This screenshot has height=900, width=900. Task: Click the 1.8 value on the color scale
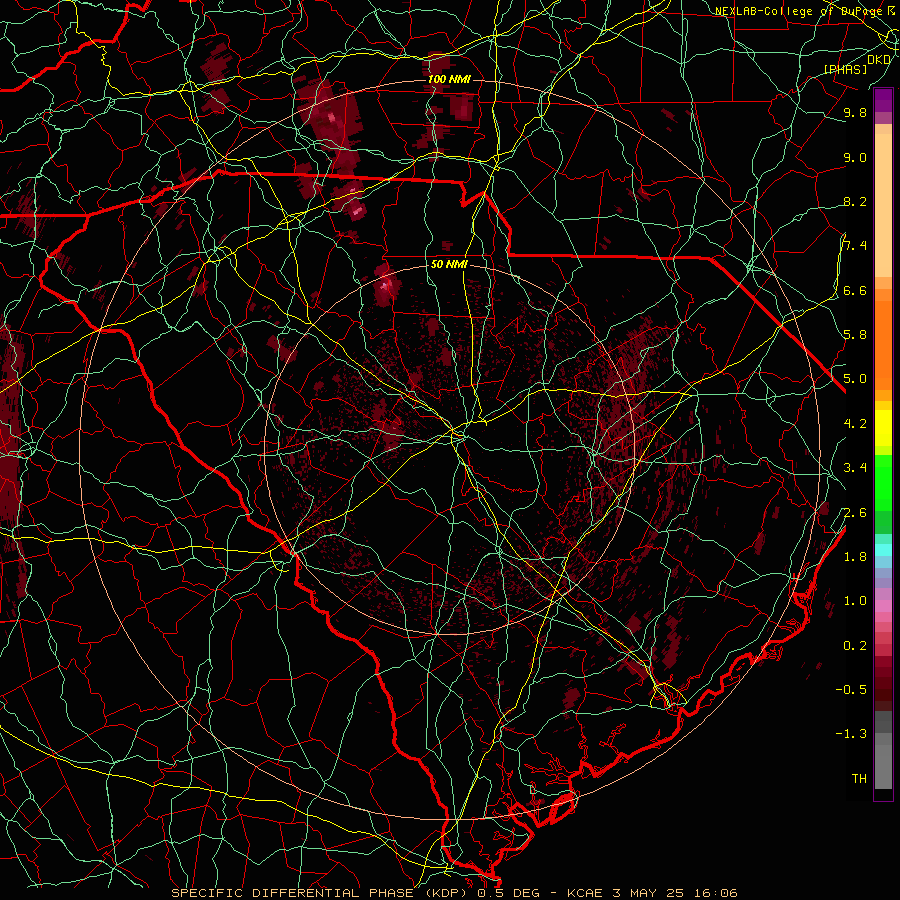point(855,556)
